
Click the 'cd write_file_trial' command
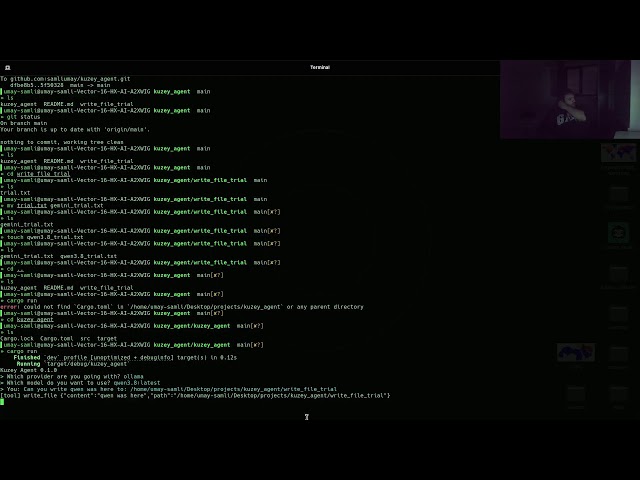[36, 174]
